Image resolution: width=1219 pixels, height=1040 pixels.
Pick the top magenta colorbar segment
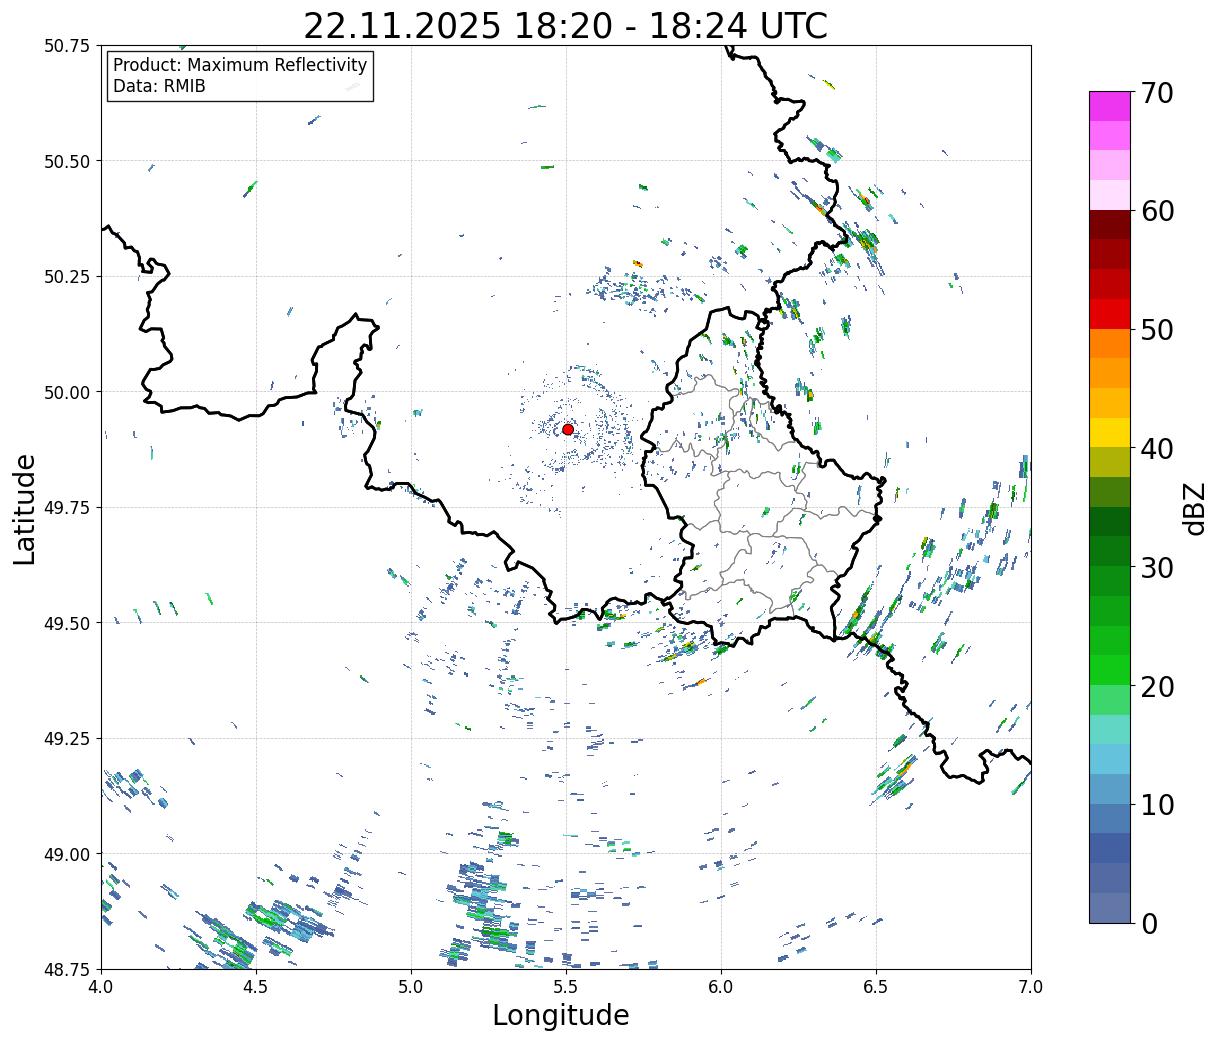pos(1110,106)
